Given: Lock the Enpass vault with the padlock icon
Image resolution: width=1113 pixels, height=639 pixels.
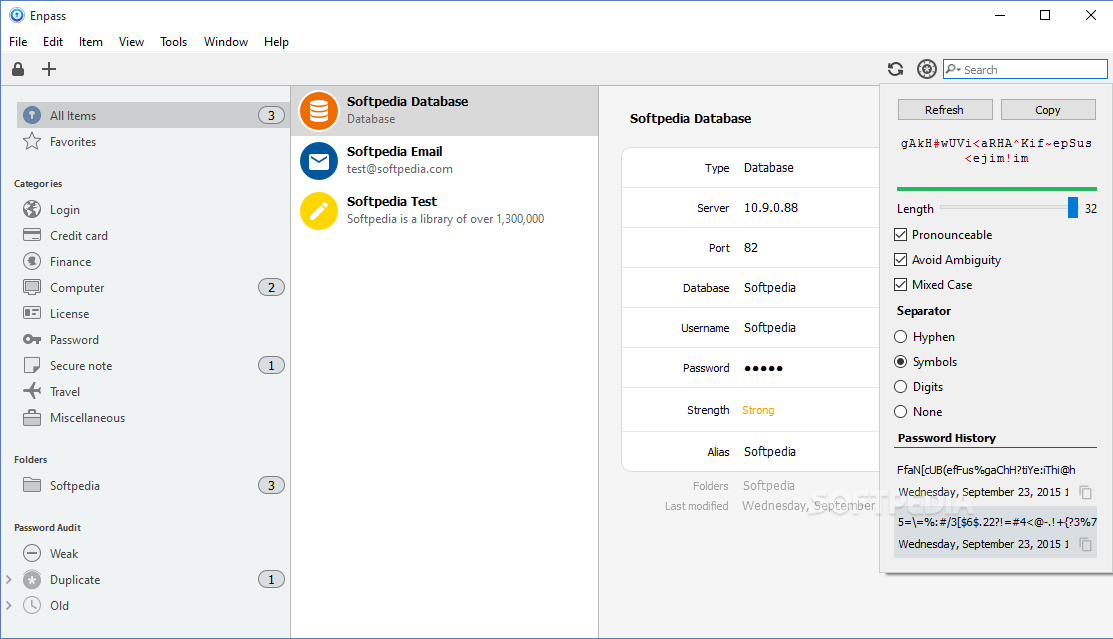Looking at the screenshot, I should point(18,69).
